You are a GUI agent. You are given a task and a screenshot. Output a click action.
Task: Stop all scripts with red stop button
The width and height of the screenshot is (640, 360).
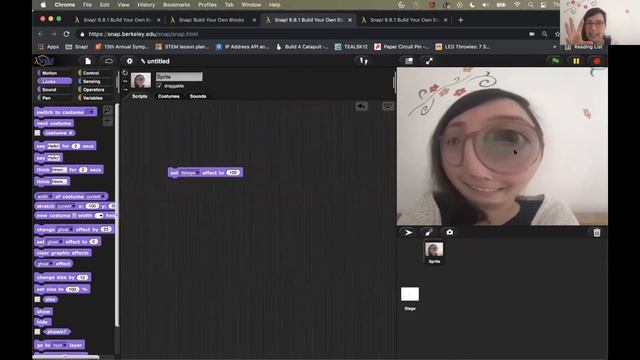point(597,61)
